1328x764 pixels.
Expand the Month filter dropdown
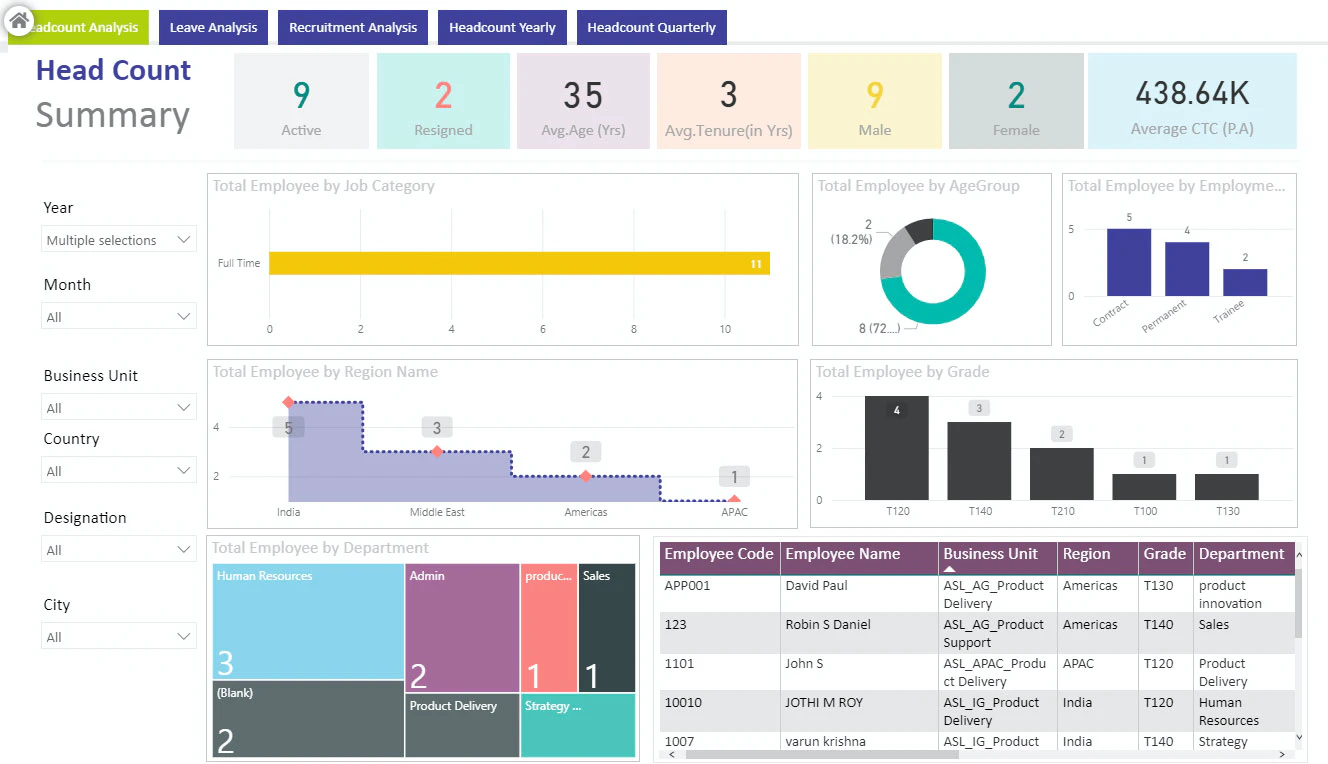point(119,317)
